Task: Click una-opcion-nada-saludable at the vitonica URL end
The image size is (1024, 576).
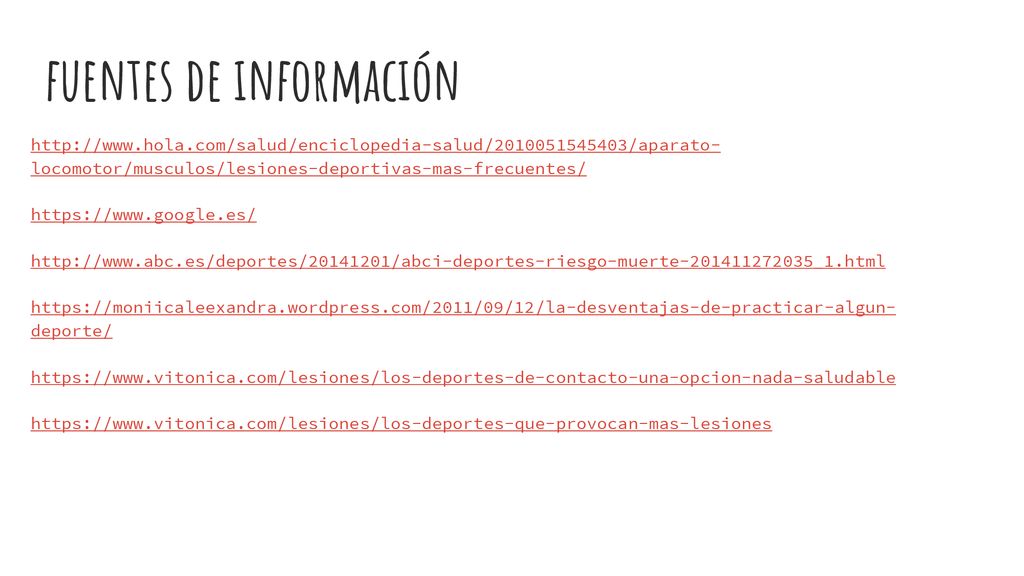Action: click(x=766, y=377)
